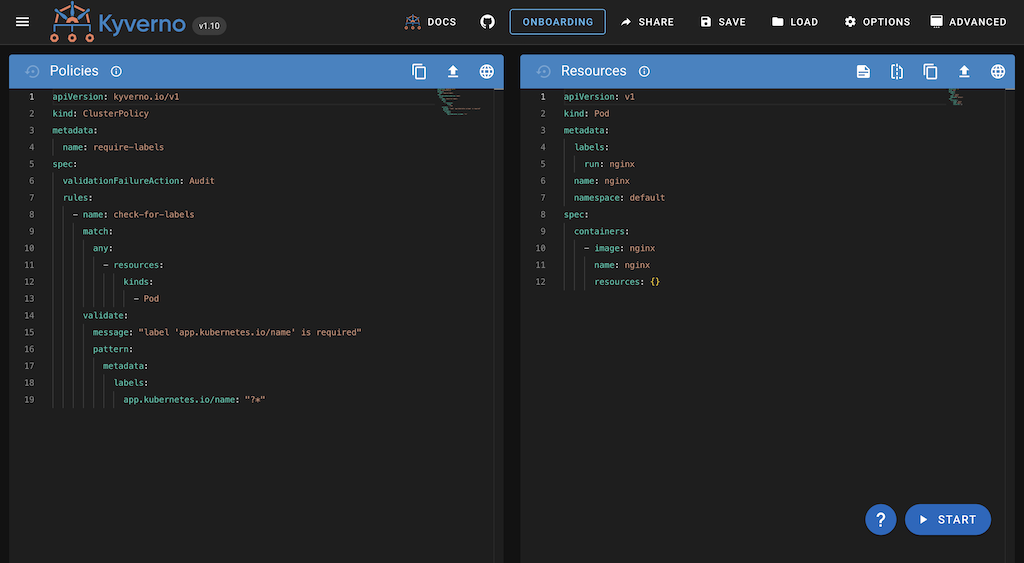Open the Share option
Viewport: 1024px width, 563px height.
coord(646,21)
